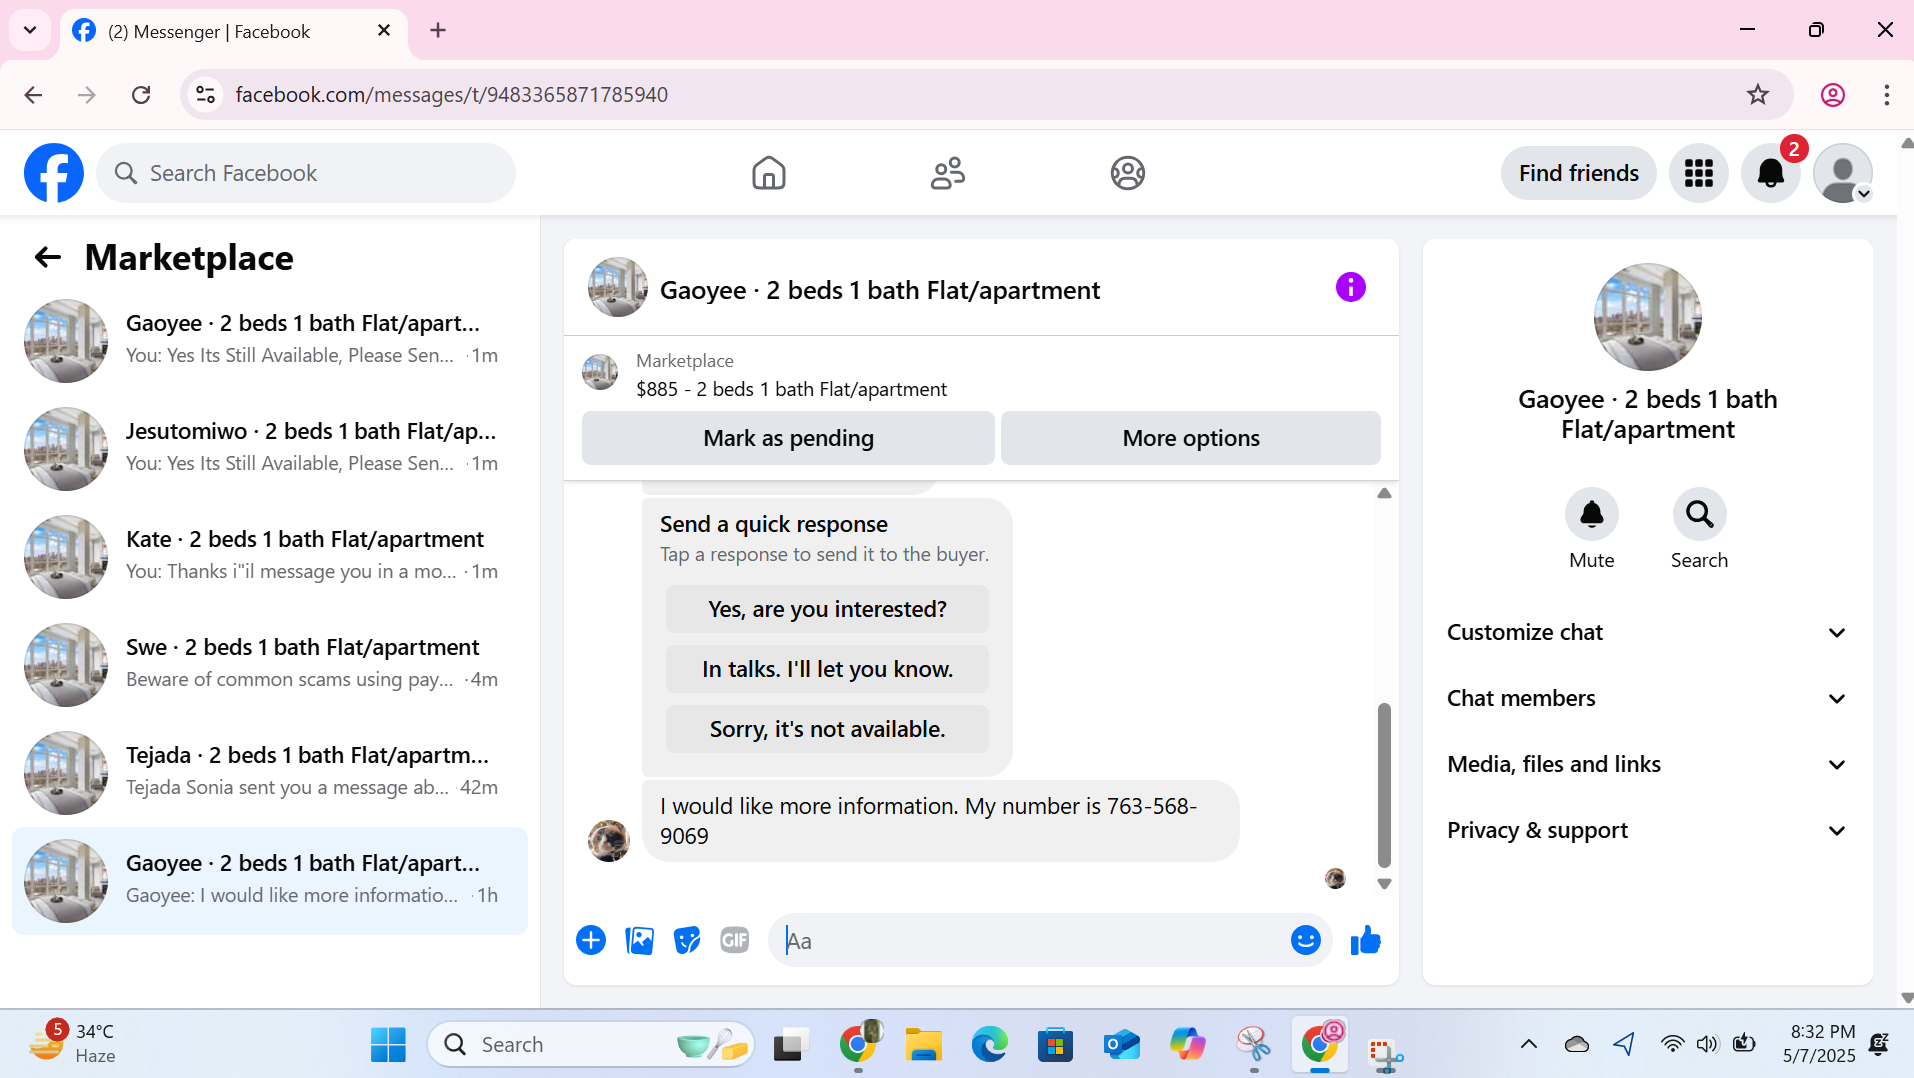Image resolution: width=1914 pixels, height=1078 pixels.
Task: Click the taskbar Search box
Action: [x=590, y=1044]
